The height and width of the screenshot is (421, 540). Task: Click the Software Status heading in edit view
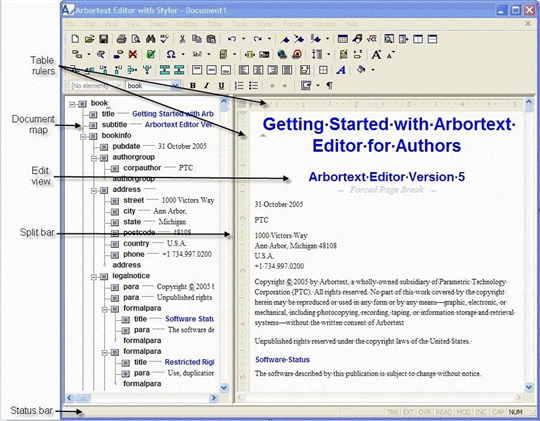pyautogui.click(x=282, y=360)
